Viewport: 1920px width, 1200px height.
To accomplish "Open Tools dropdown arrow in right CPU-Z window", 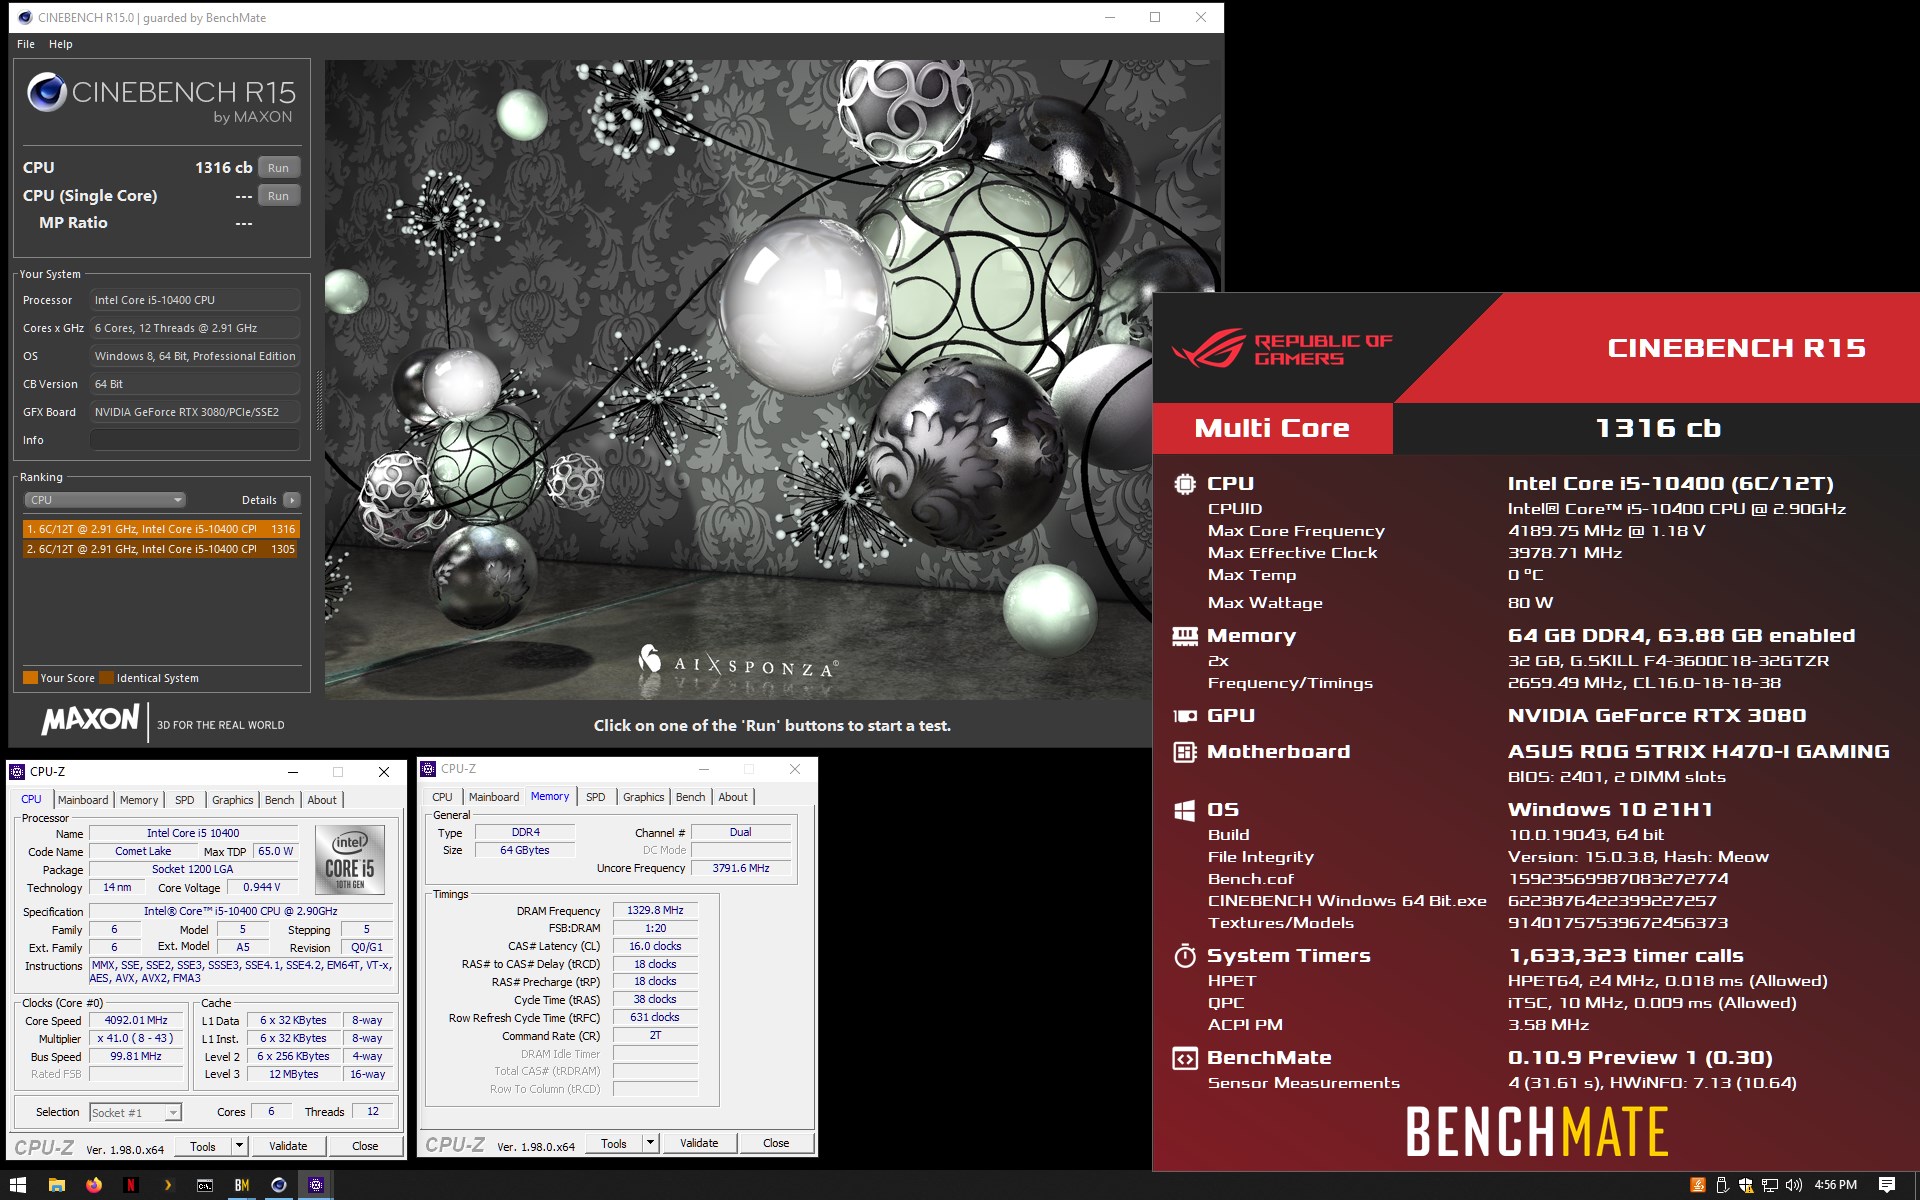I will point(650,1143).
